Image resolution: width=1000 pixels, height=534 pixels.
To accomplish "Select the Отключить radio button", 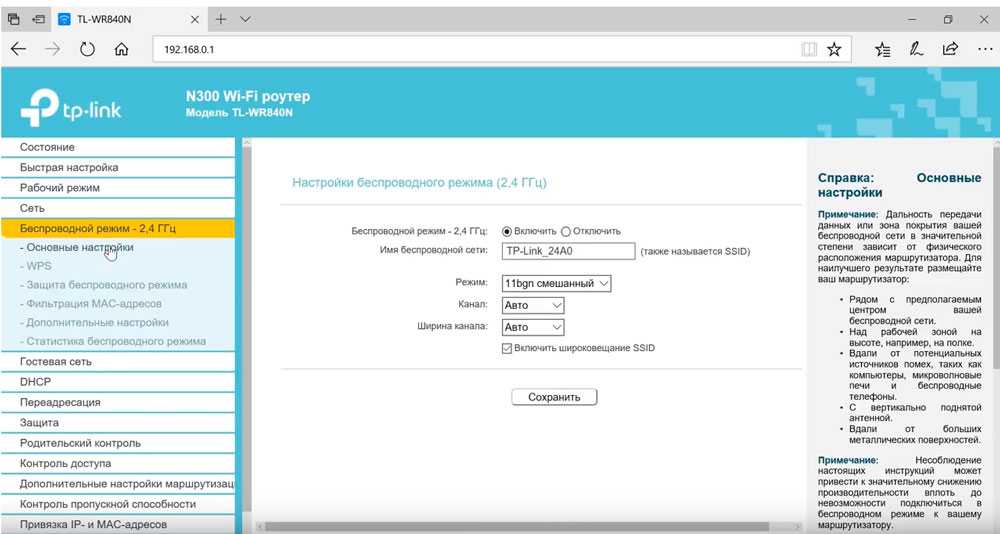I will [566, 231].
